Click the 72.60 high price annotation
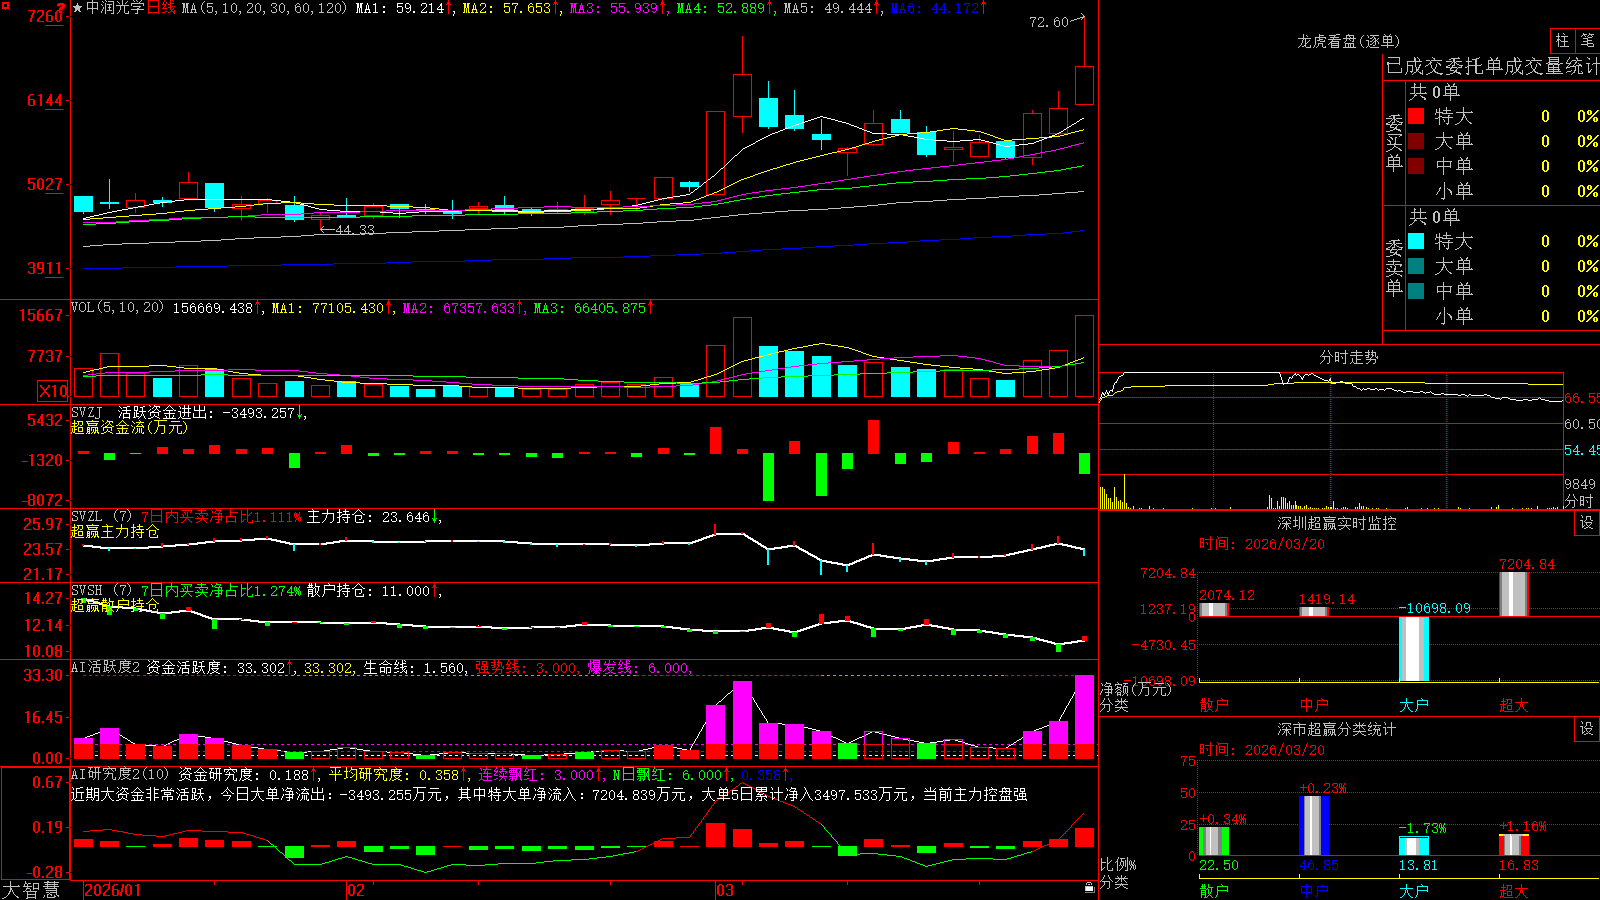The width and height of the screenshot is (1600, 900). pyautogui.click(x=1049, y=22)
